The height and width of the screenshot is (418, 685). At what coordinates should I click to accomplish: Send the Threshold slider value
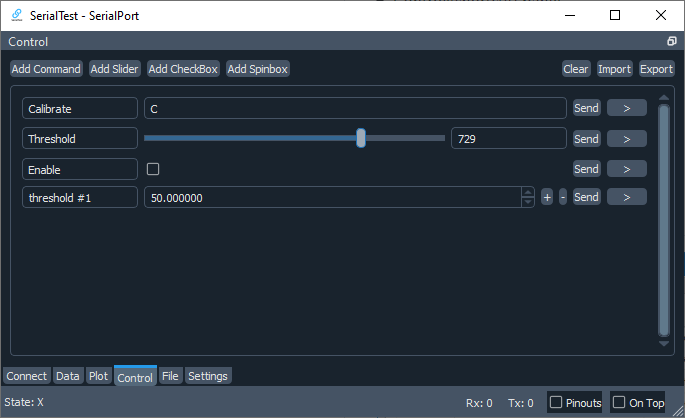point(586,139)
